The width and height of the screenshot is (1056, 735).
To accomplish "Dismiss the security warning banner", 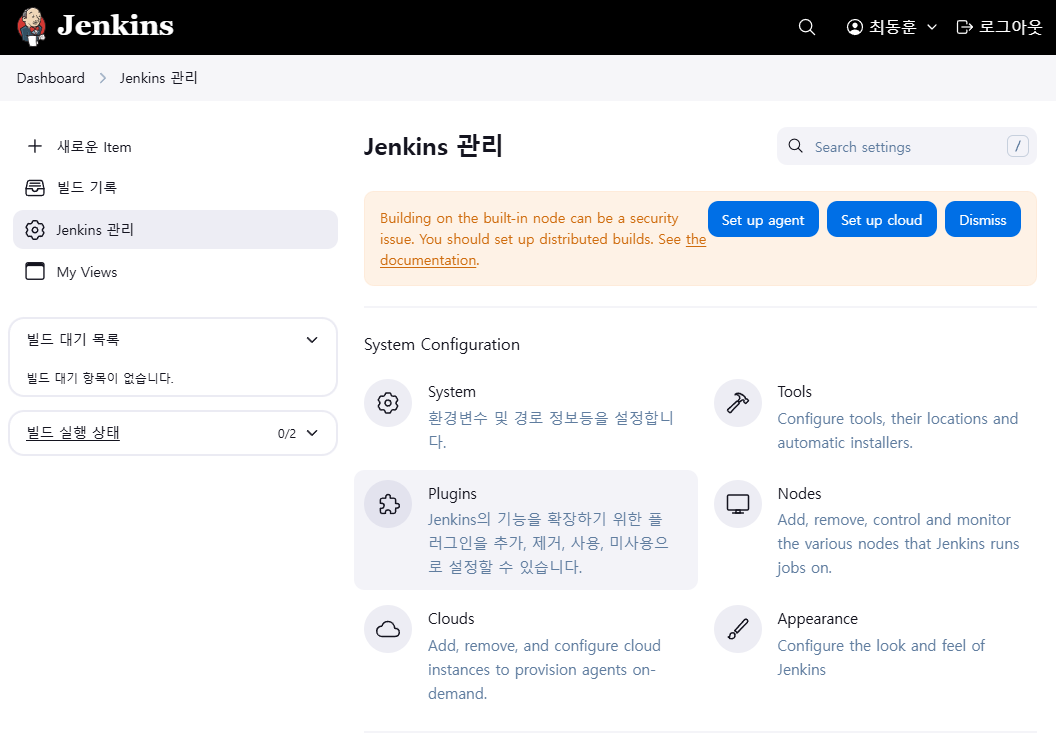I will tap(983, 220).
